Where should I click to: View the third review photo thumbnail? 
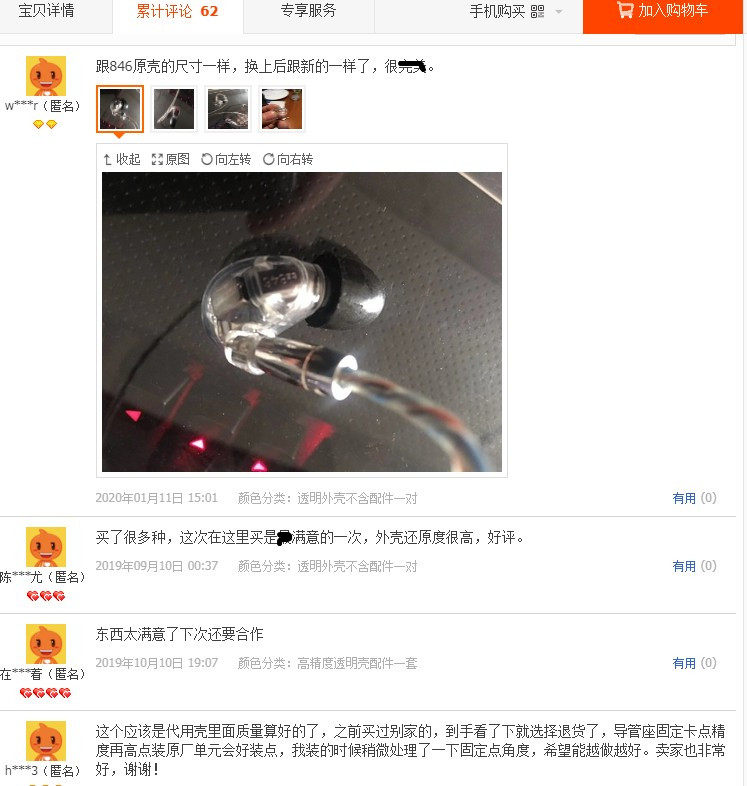pyautogui.click(x=228, y=109)
